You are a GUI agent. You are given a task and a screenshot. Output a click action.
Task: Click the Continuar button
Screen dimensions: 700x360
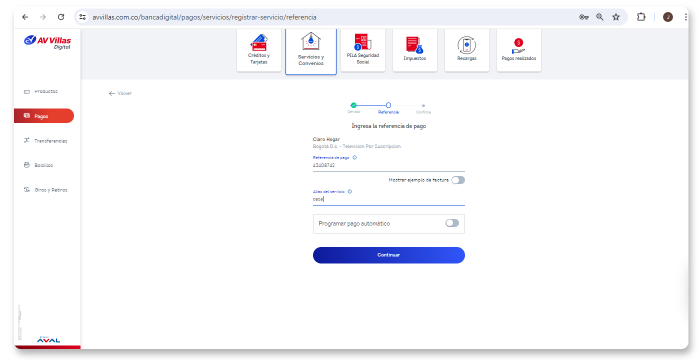(x=389, y=255)
